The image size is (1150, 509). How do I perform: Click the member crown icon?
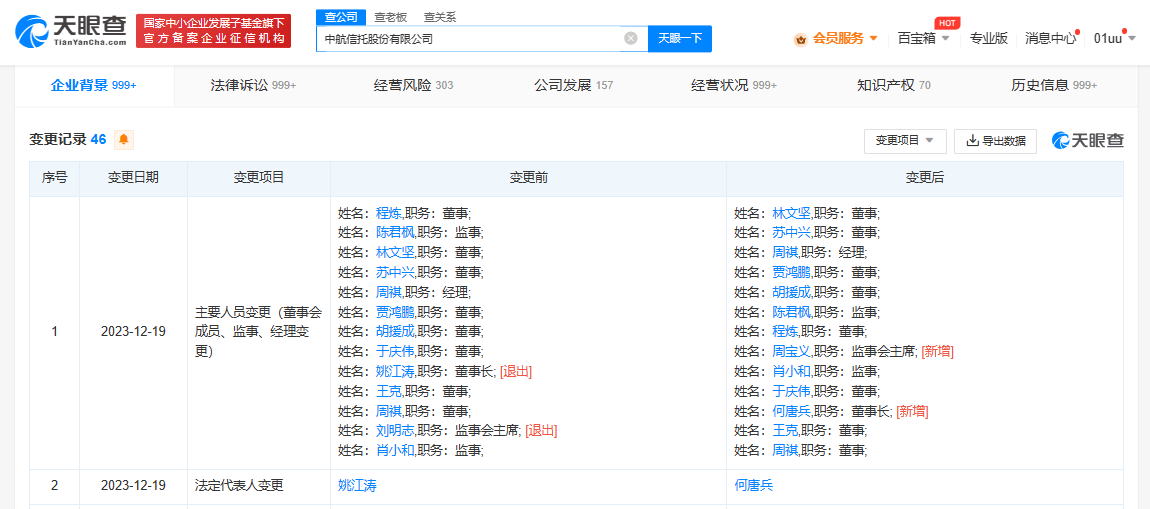coord(801,39)
